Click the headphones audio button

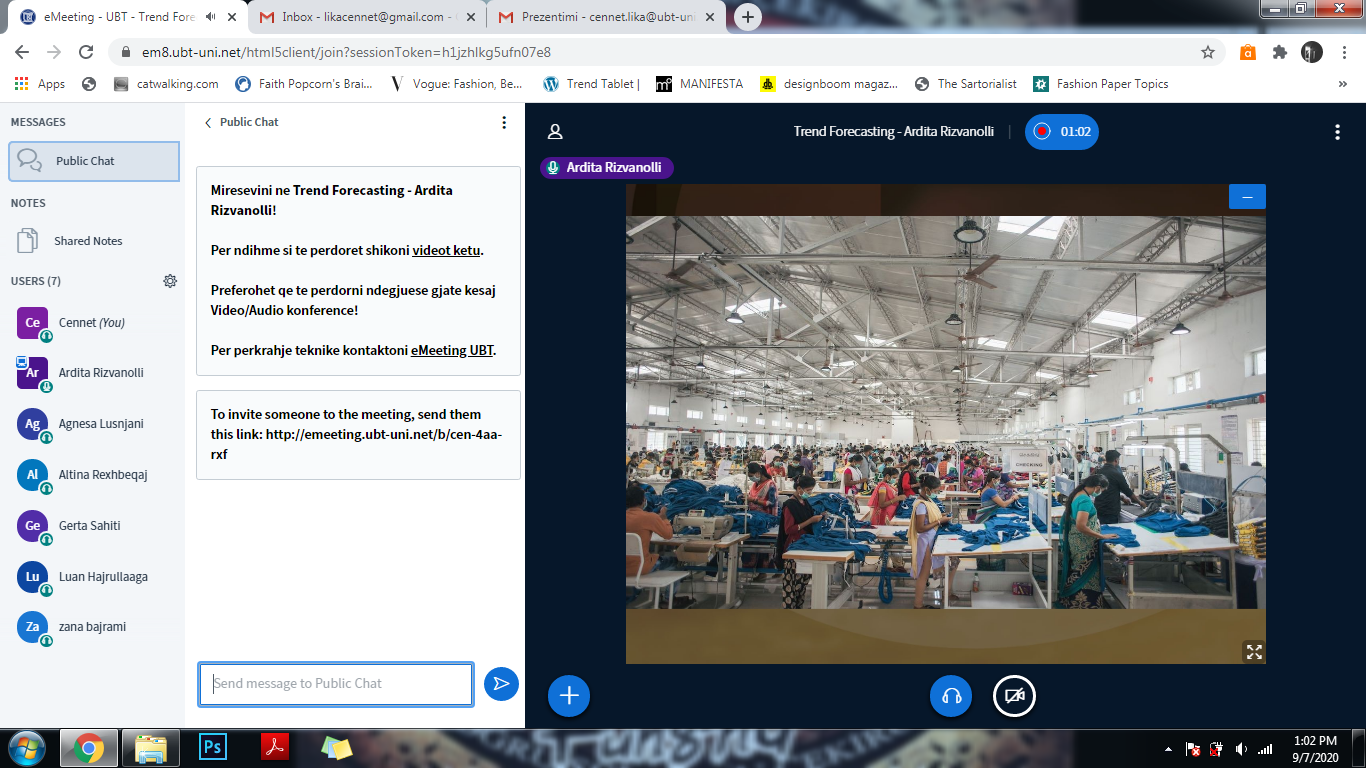pos(951,696)
